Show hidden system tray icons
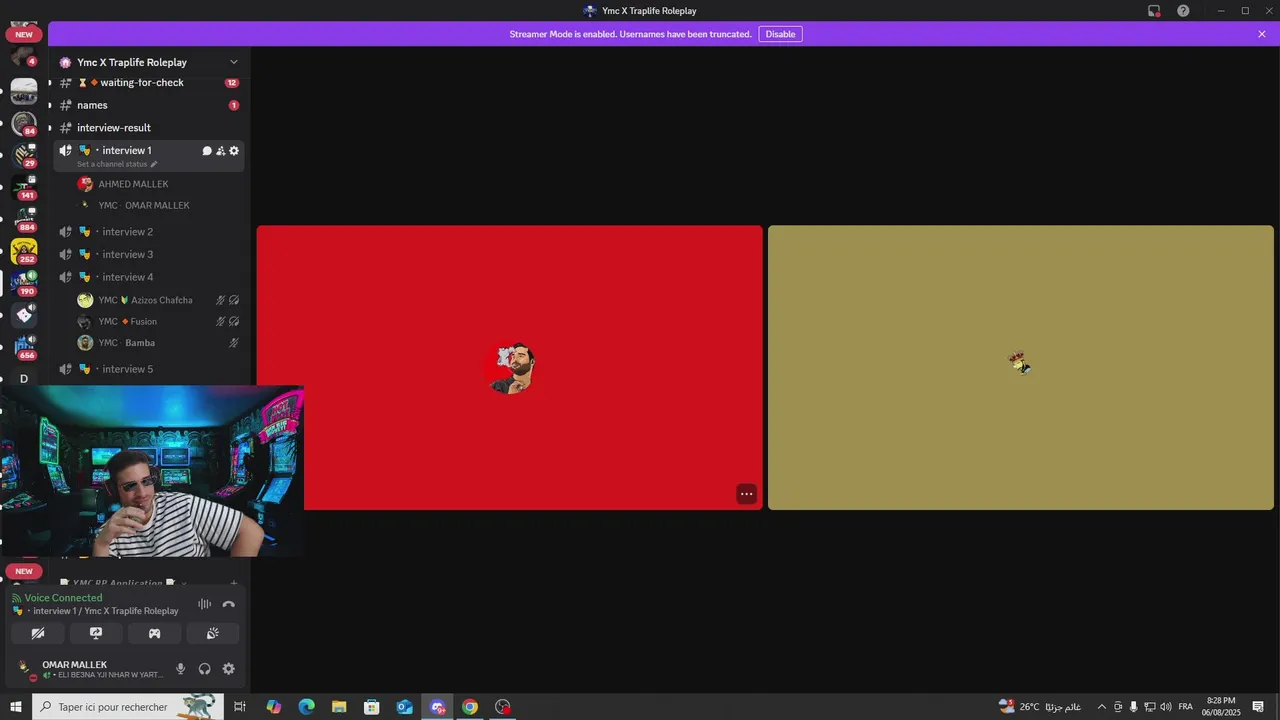The width and height of the screenshot is (1280, 720). point(1101,707)
